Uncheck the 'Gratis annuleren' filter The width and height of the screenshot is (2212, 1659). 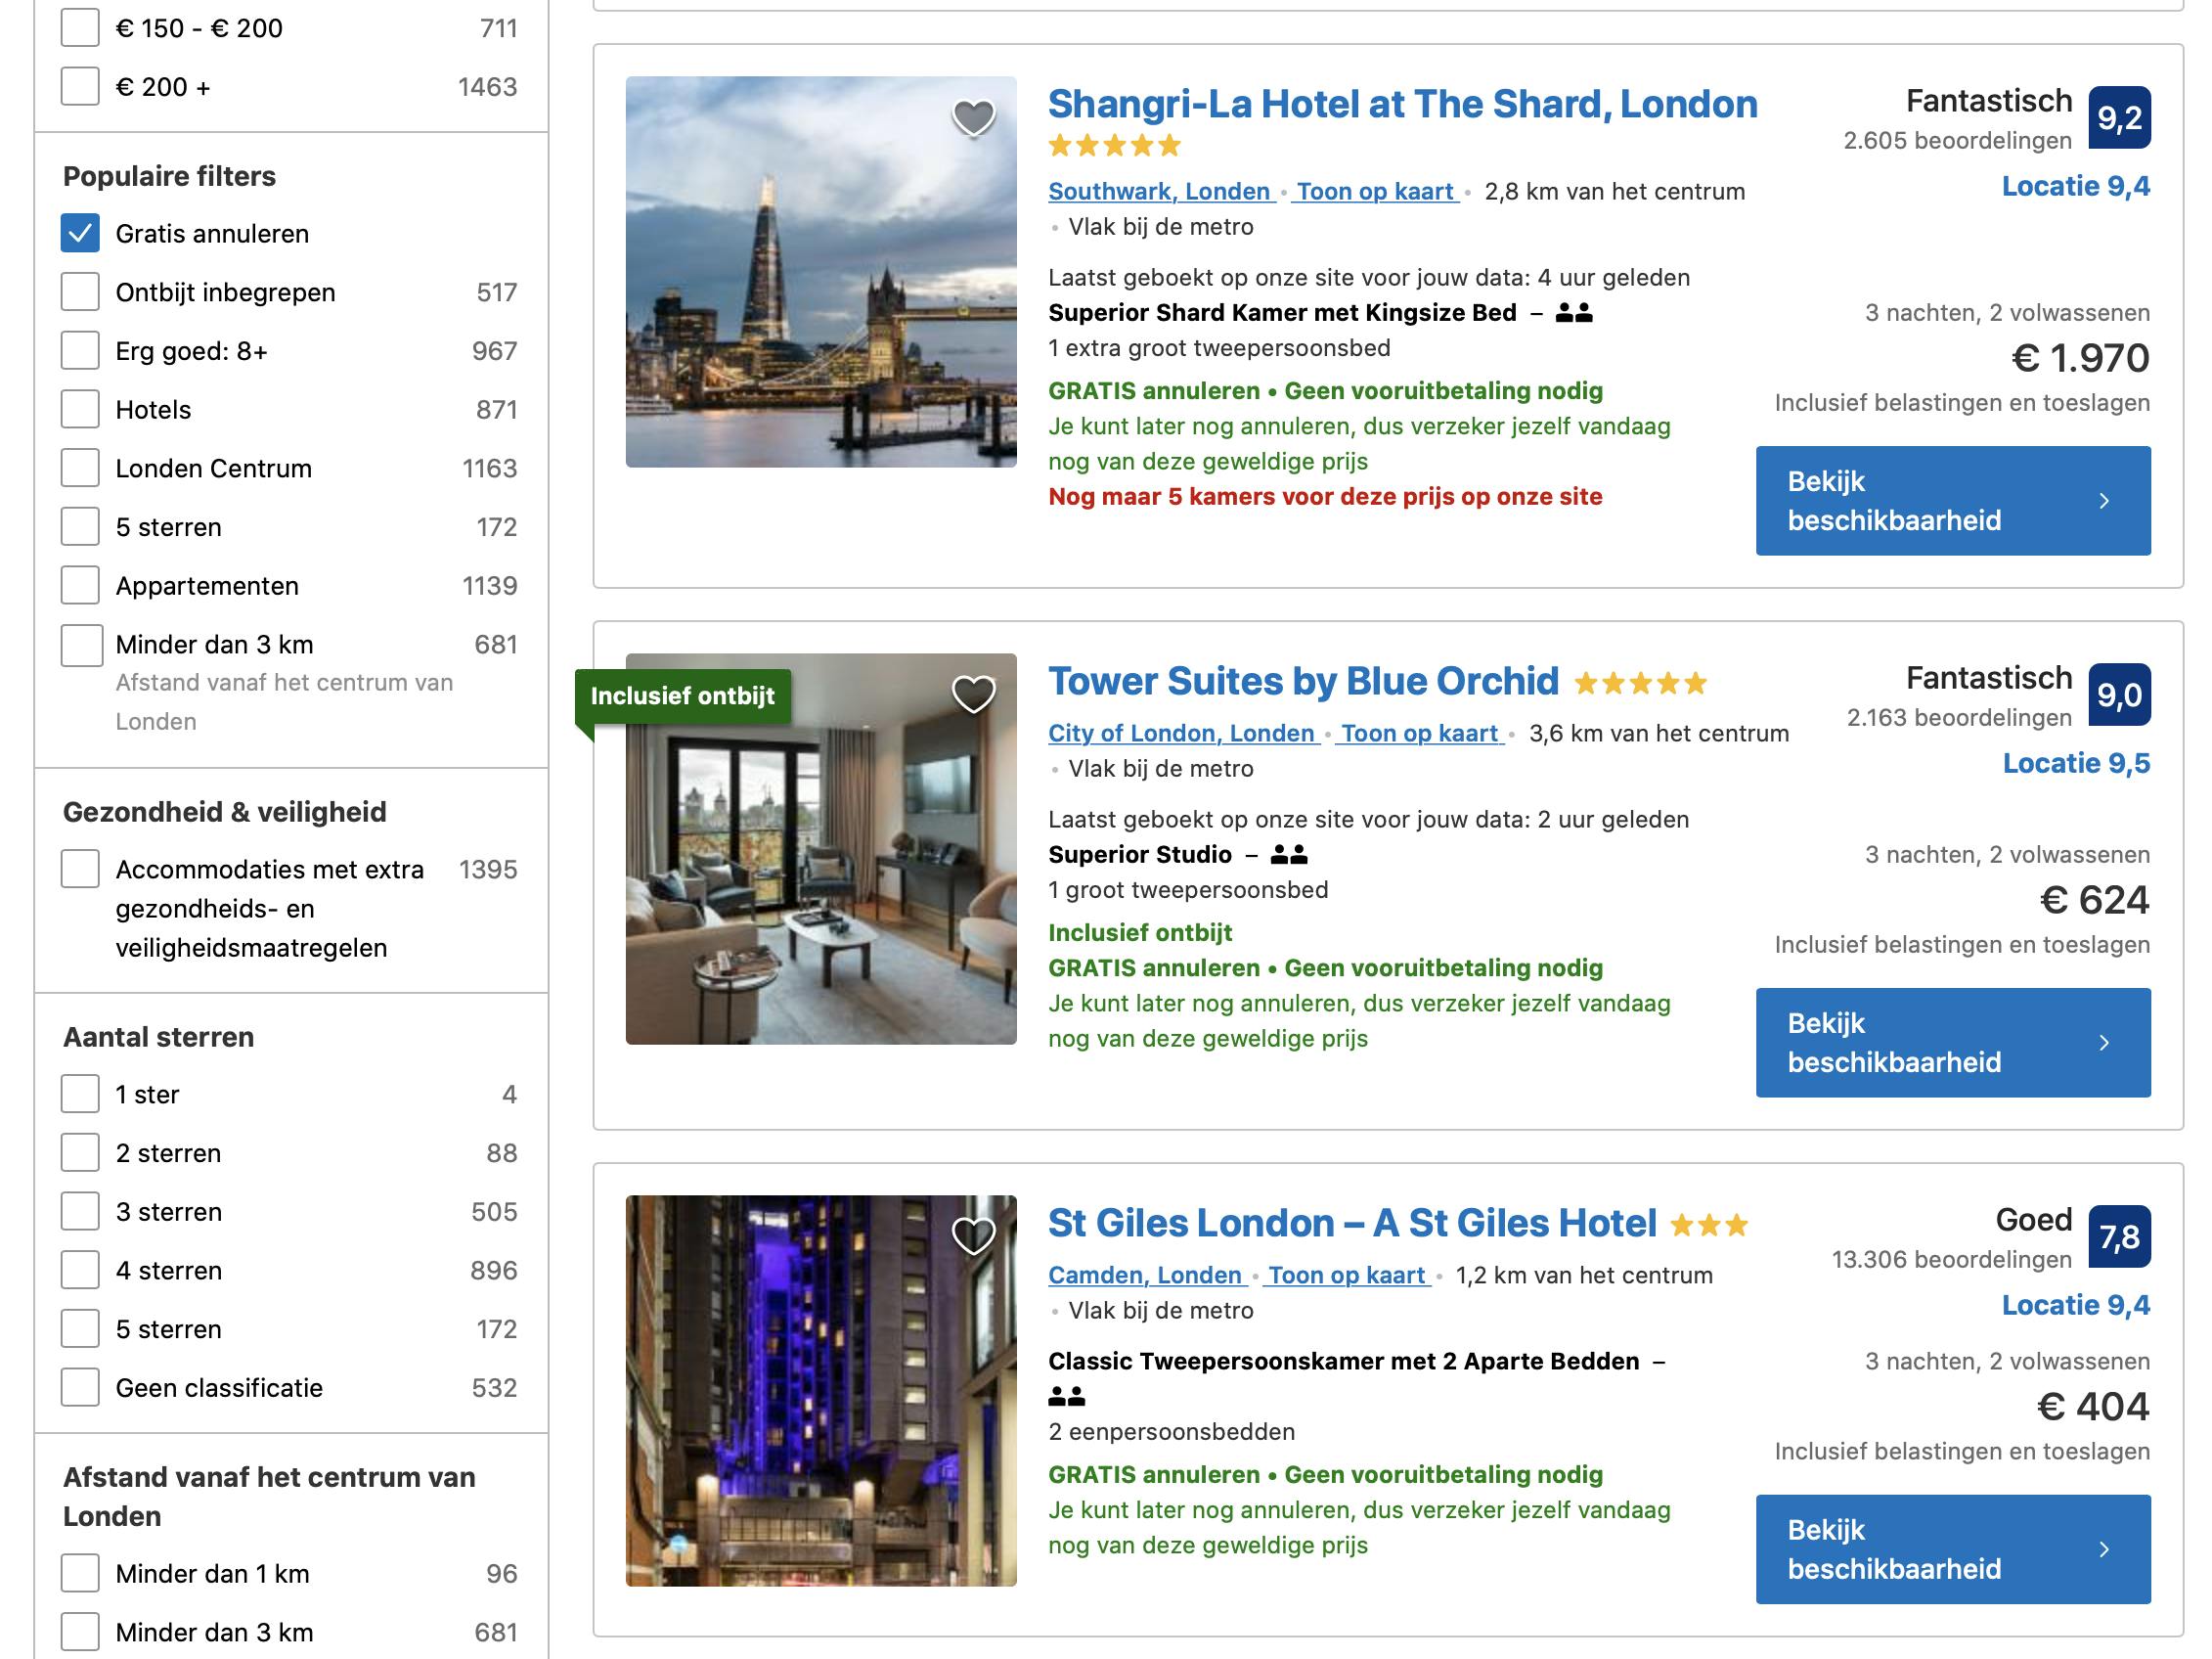[80, 233]
